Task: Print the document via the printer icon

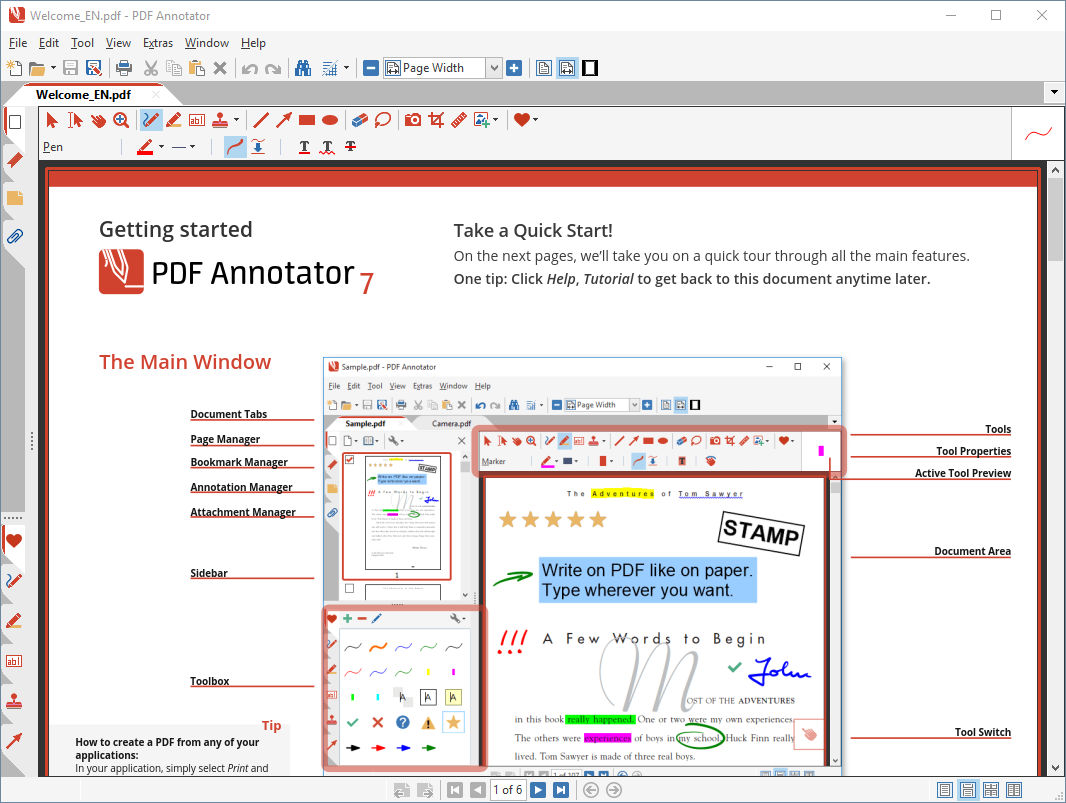Action: tap(124, 68)
